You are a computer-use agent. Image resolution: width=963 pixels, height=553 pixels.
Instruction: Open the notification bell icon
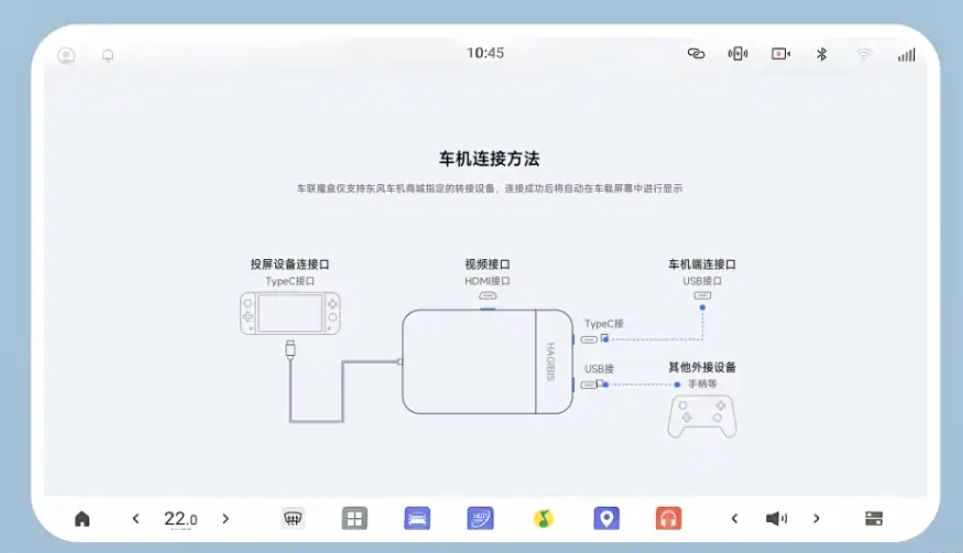[107, 56]
